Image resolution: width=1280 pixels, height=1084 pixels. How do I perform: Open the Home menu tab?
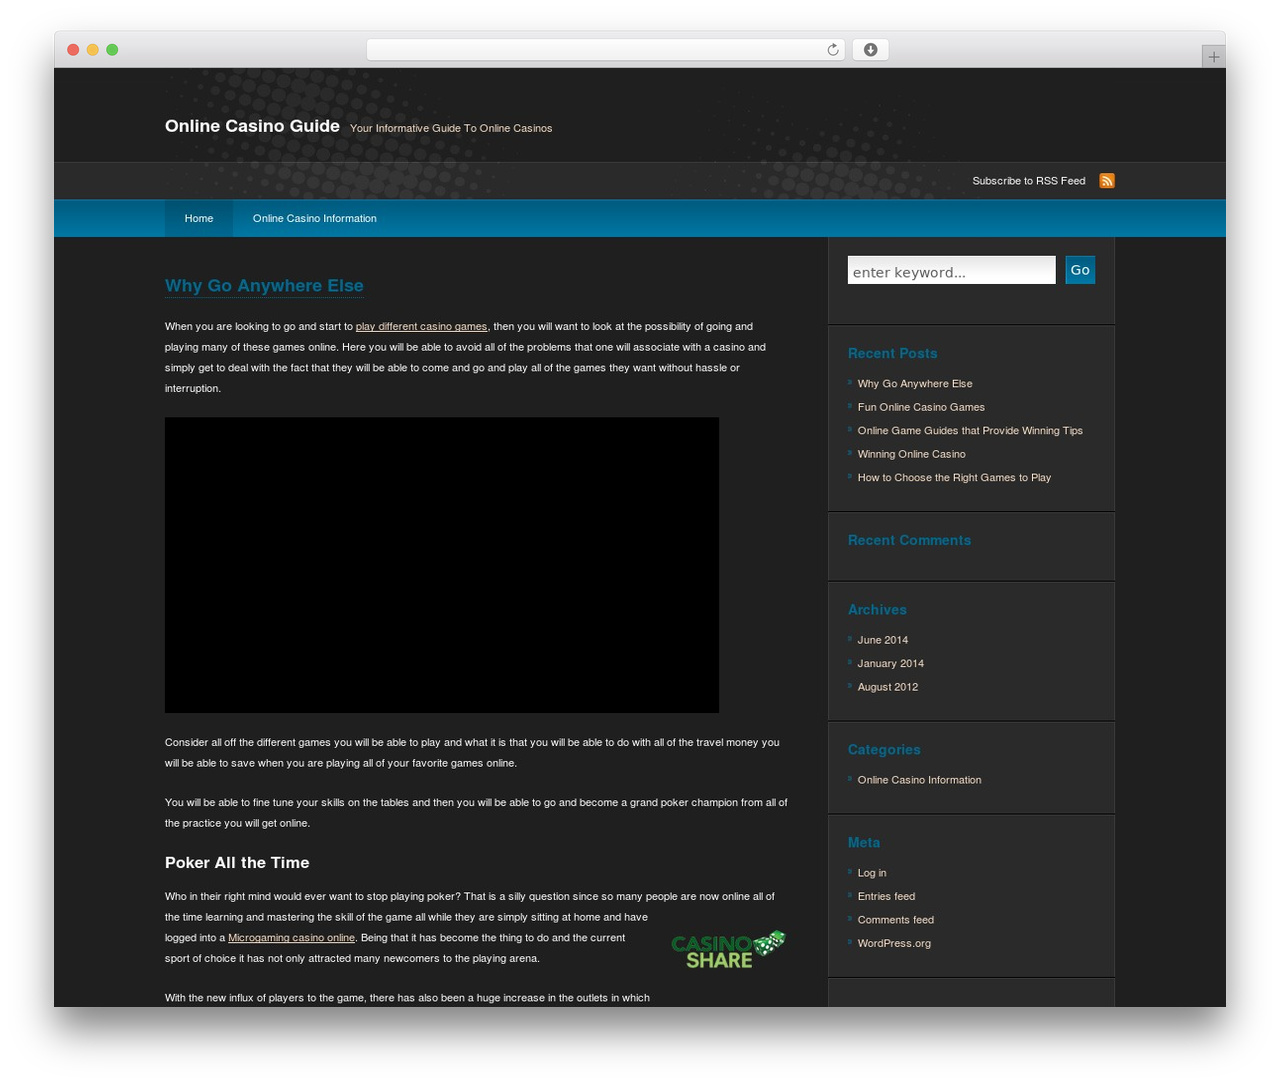click(x=199, y=218)
